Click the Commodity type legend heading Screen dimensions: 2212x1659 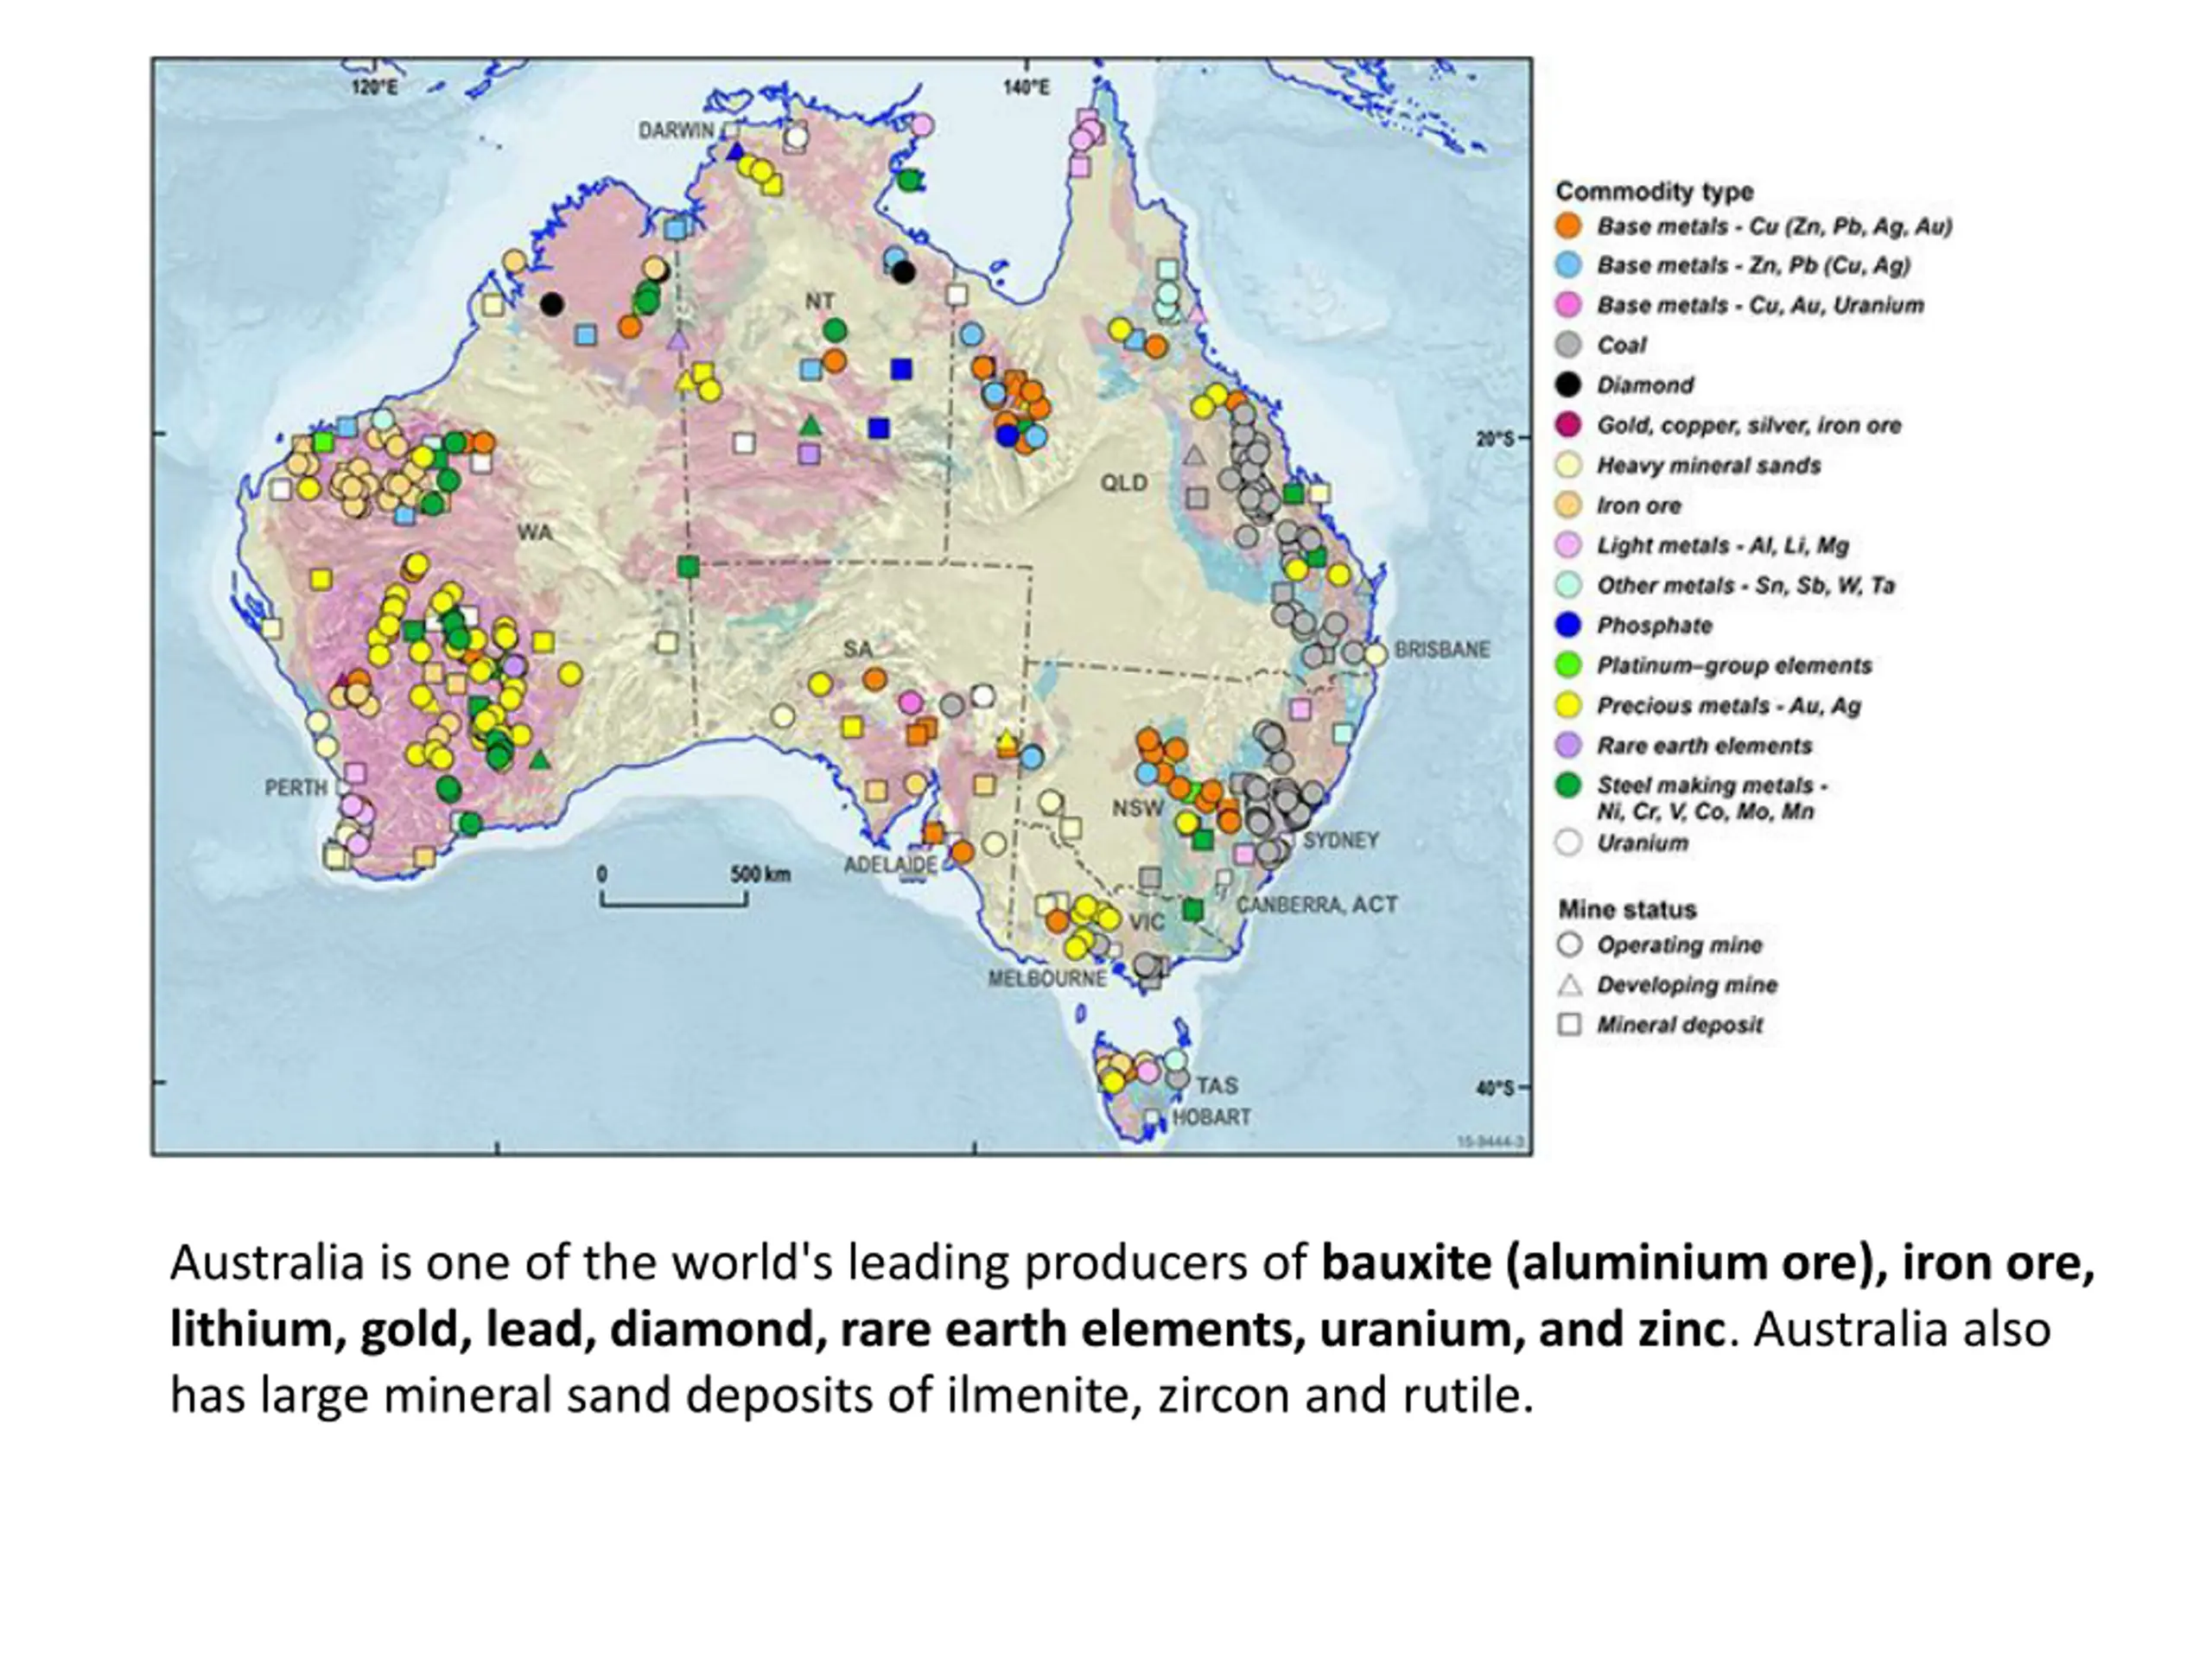click(x=1653, y=191)
